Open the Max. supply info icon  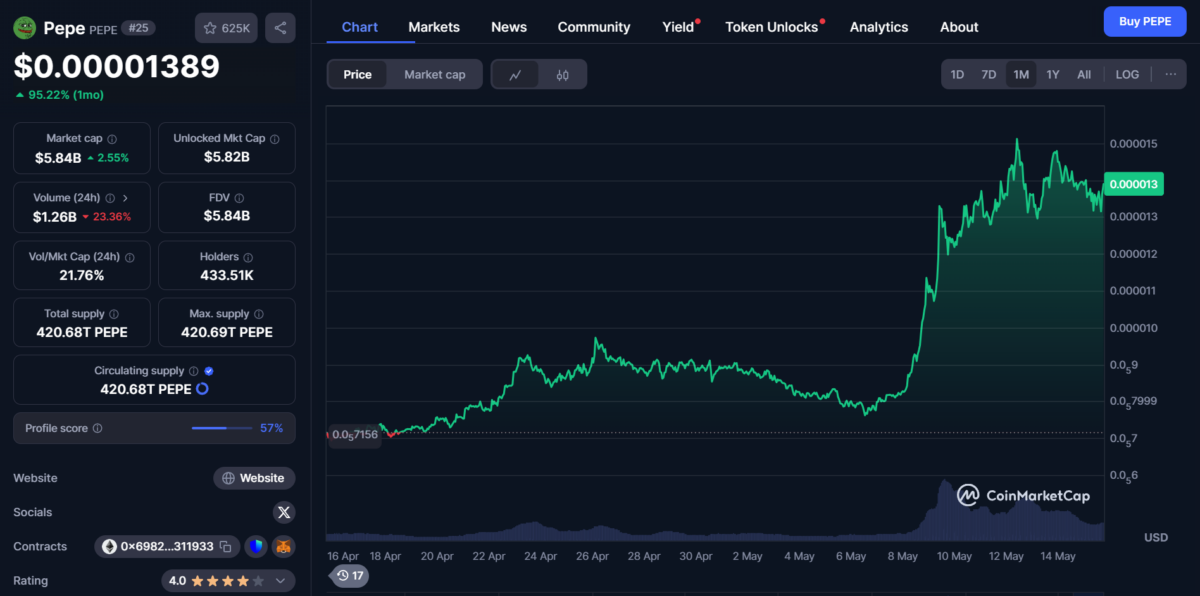coord(258,314)
